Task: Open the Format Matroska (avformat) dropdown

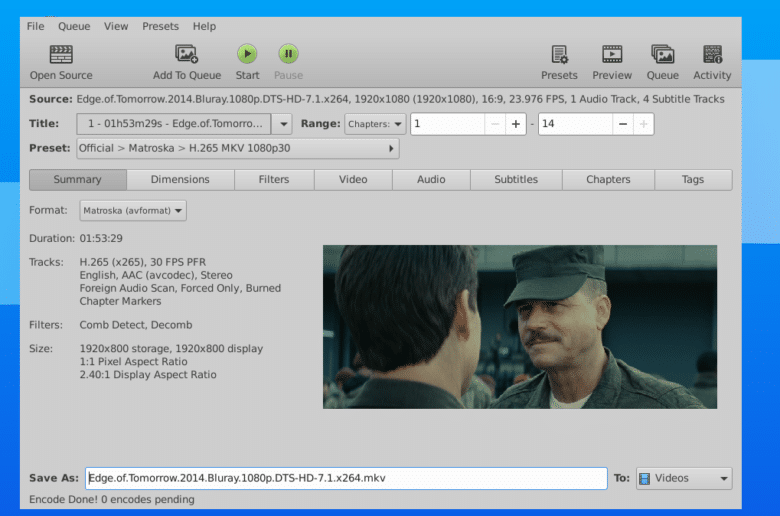Action: pyautogui.click(x=133, y=210)
